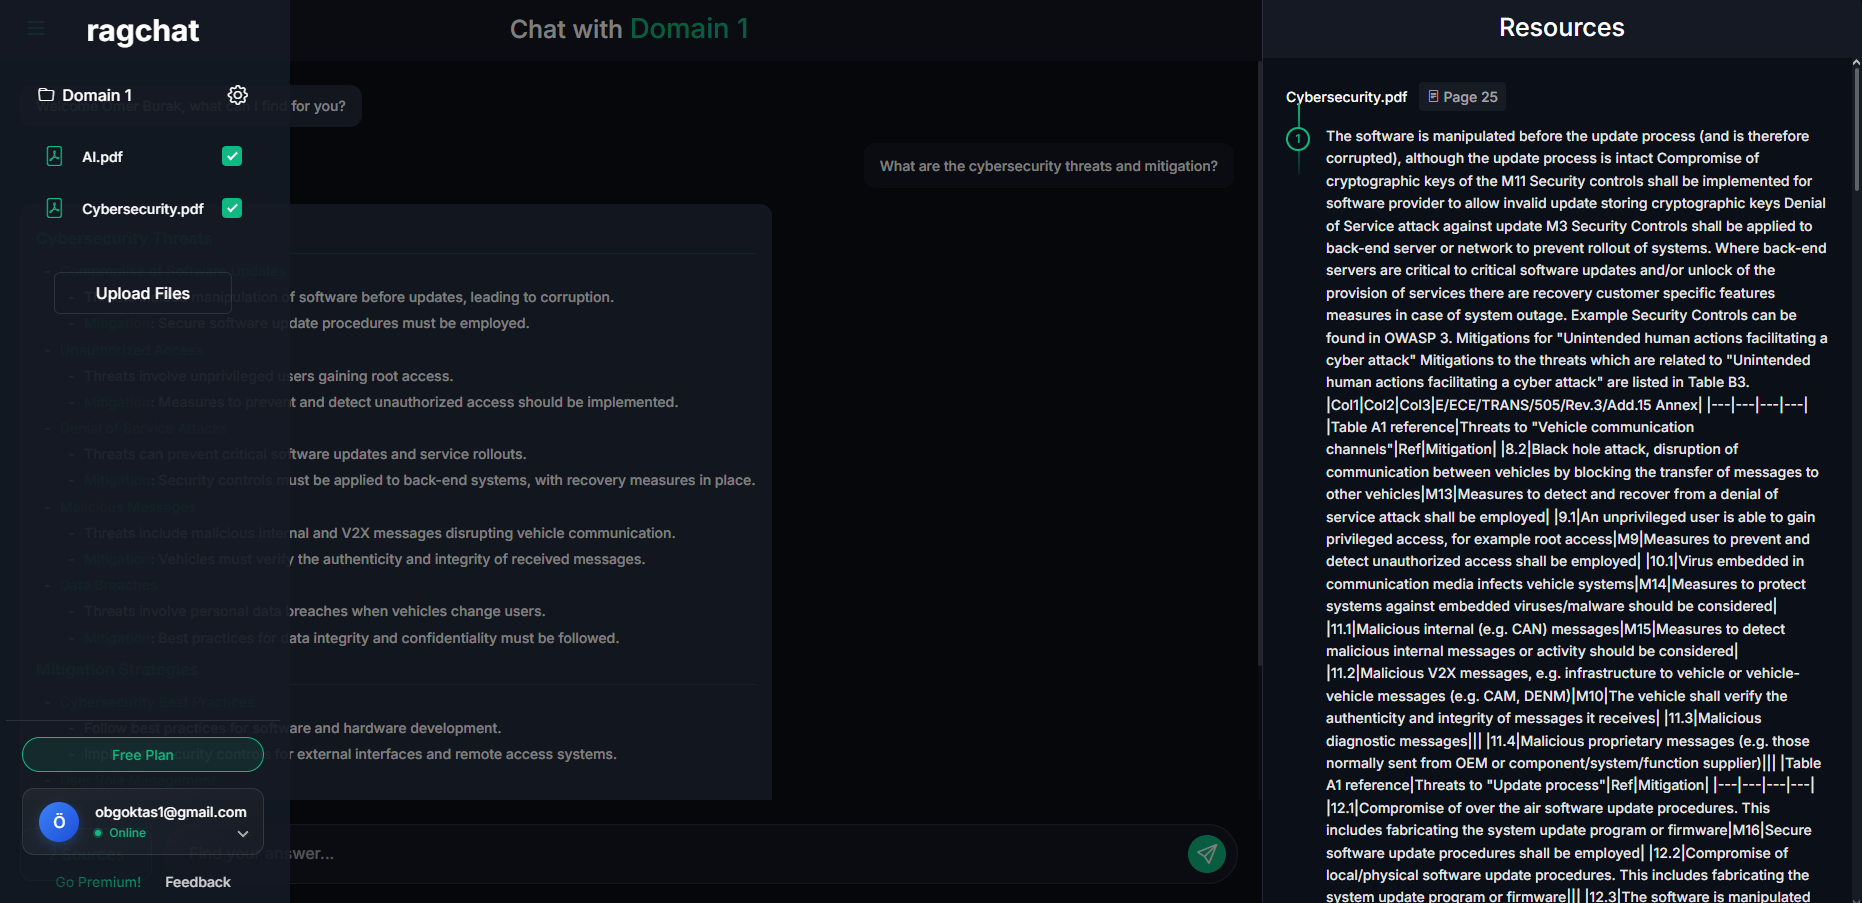Expand the obgoktas1@gmail.com account dropdown

pyautogui.click(x=243, y=834)
